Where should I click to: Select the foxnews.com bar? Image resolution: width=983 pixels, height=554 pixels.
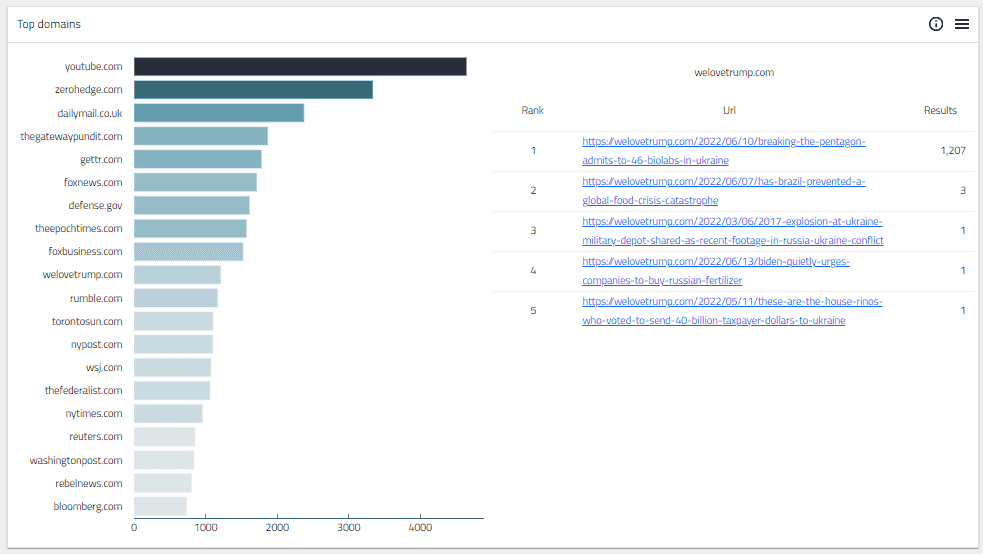point(195,182)
